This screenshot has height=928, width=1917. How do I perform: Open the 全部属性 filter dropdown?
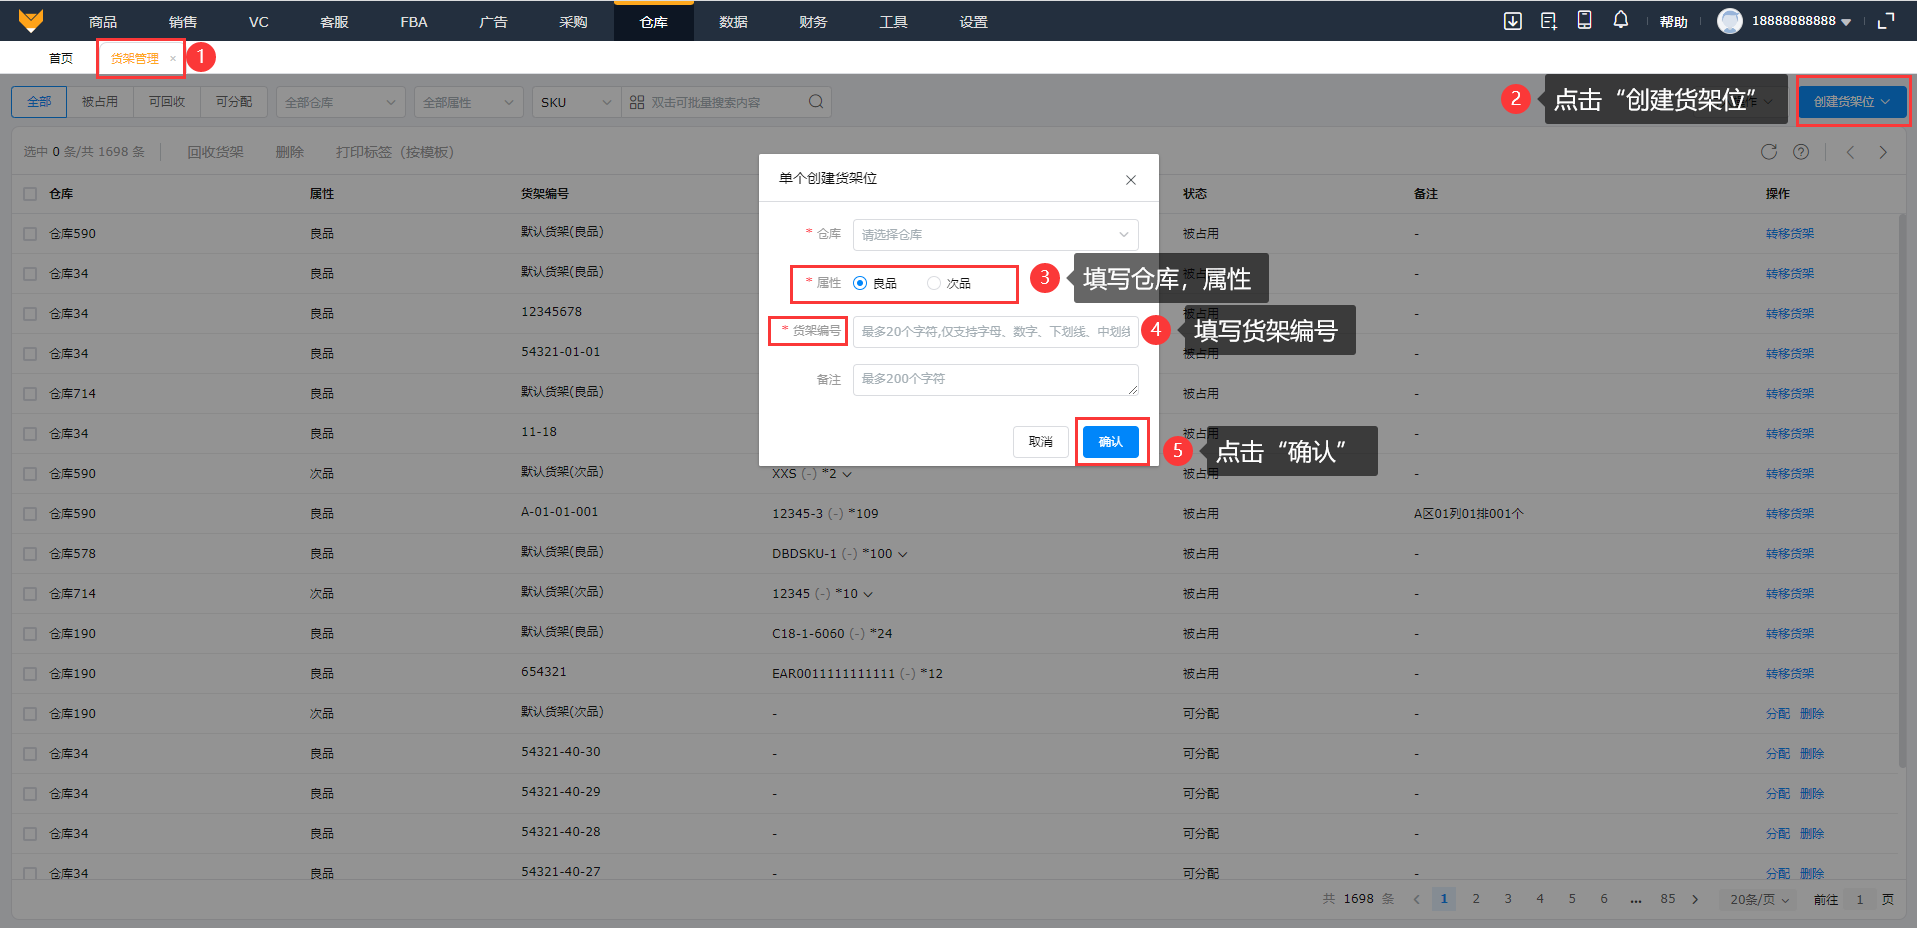click(x=468, y=102)
